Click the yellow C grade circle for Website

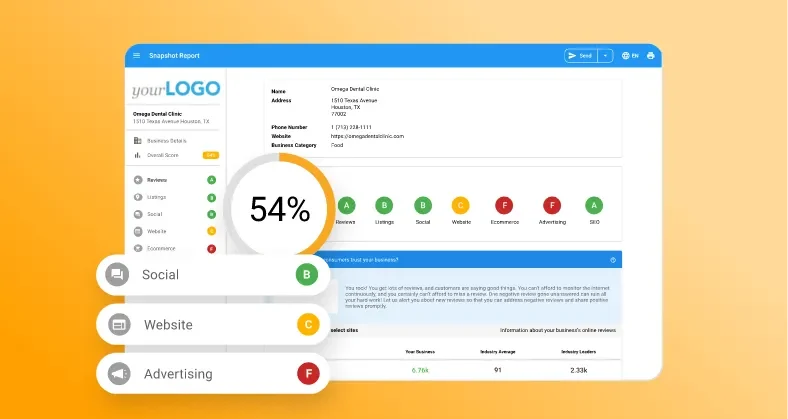[460, 205]
